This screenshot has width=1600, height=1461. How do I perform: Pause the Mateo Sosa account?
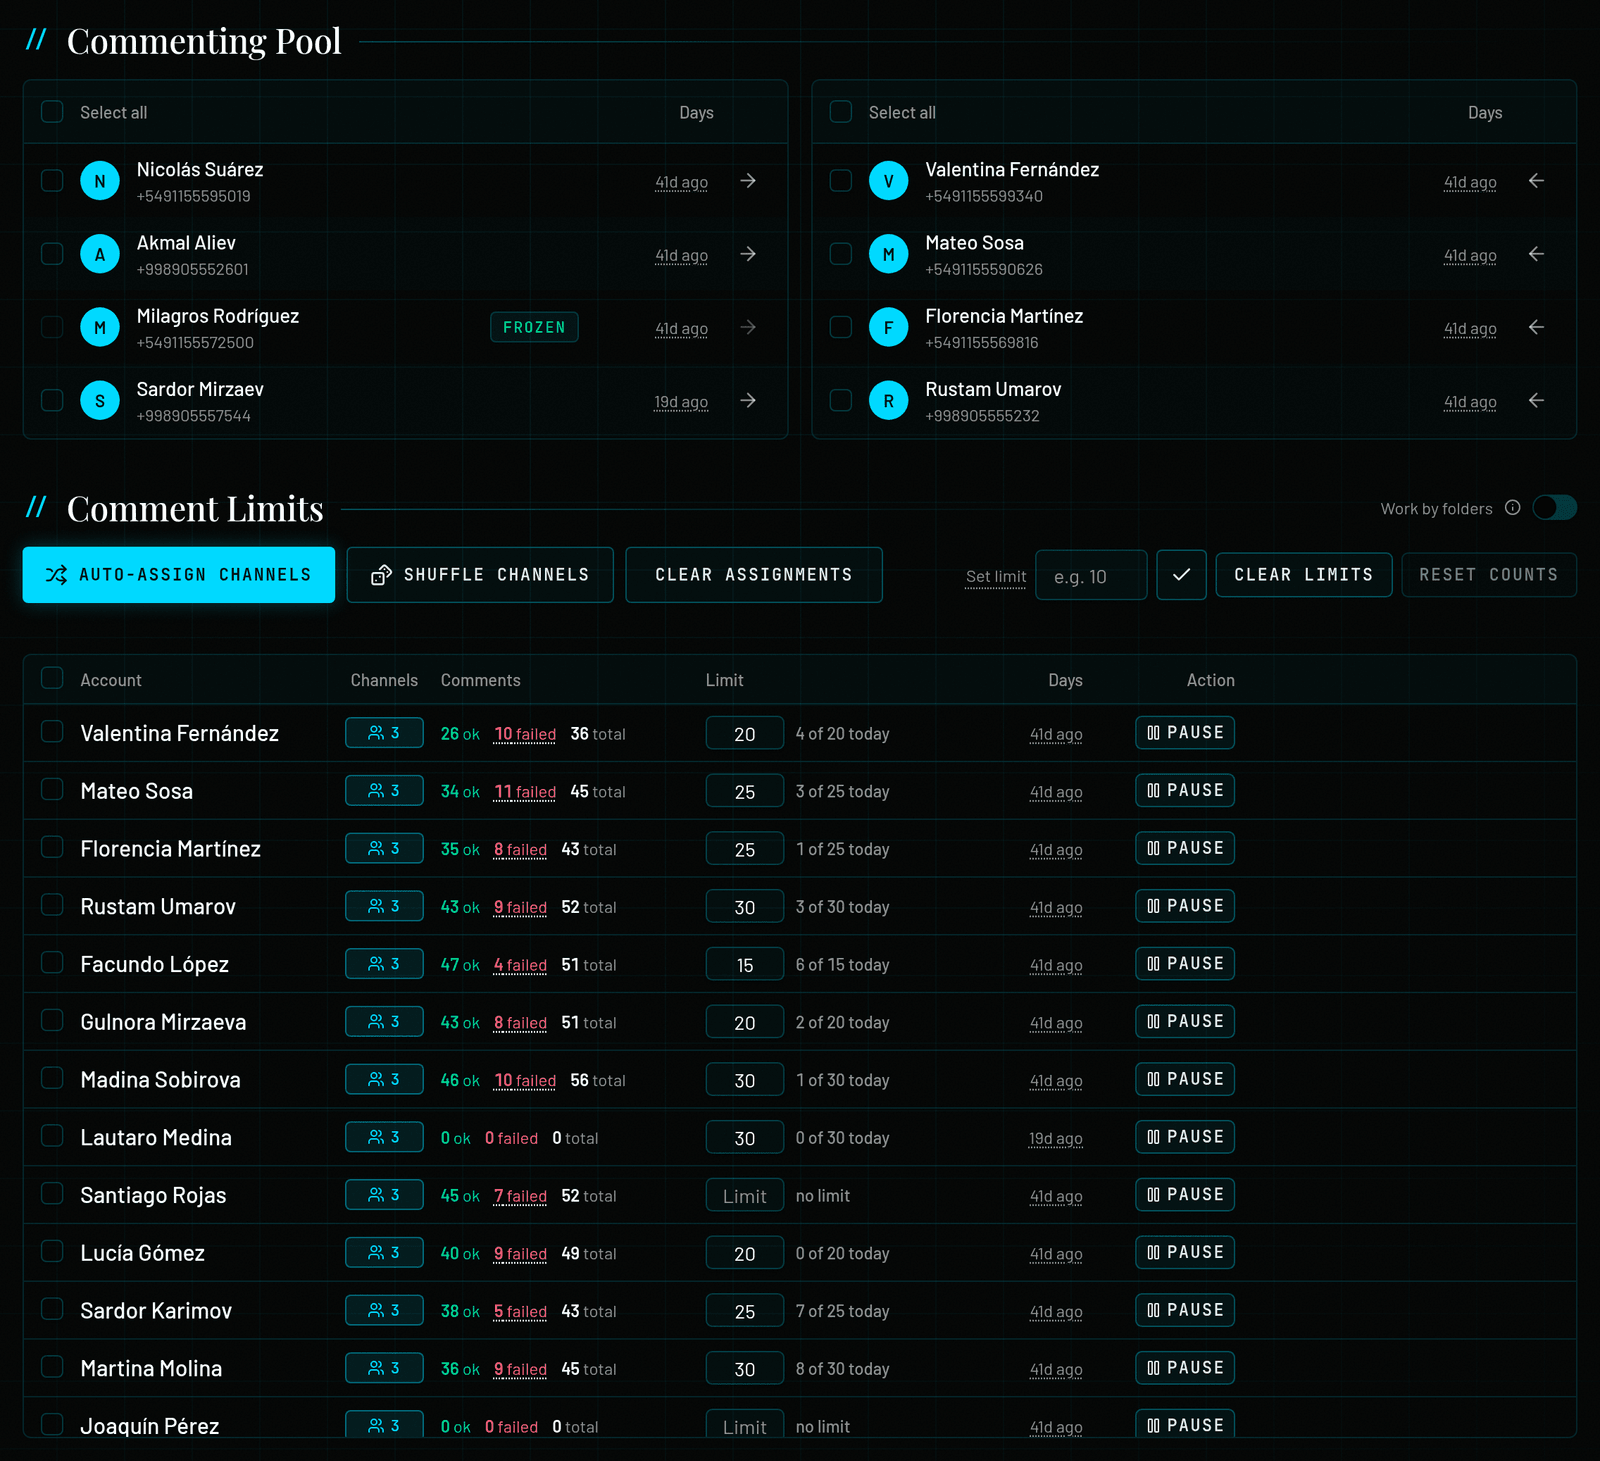point(1185,790)
